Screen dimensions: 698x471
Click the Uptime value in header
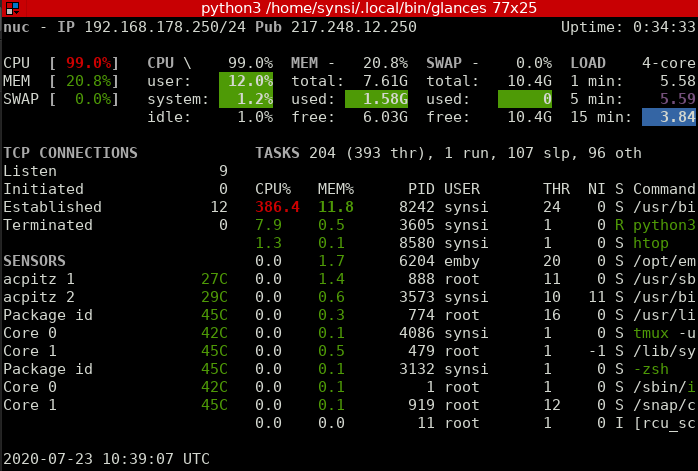(x=664, y=27)
